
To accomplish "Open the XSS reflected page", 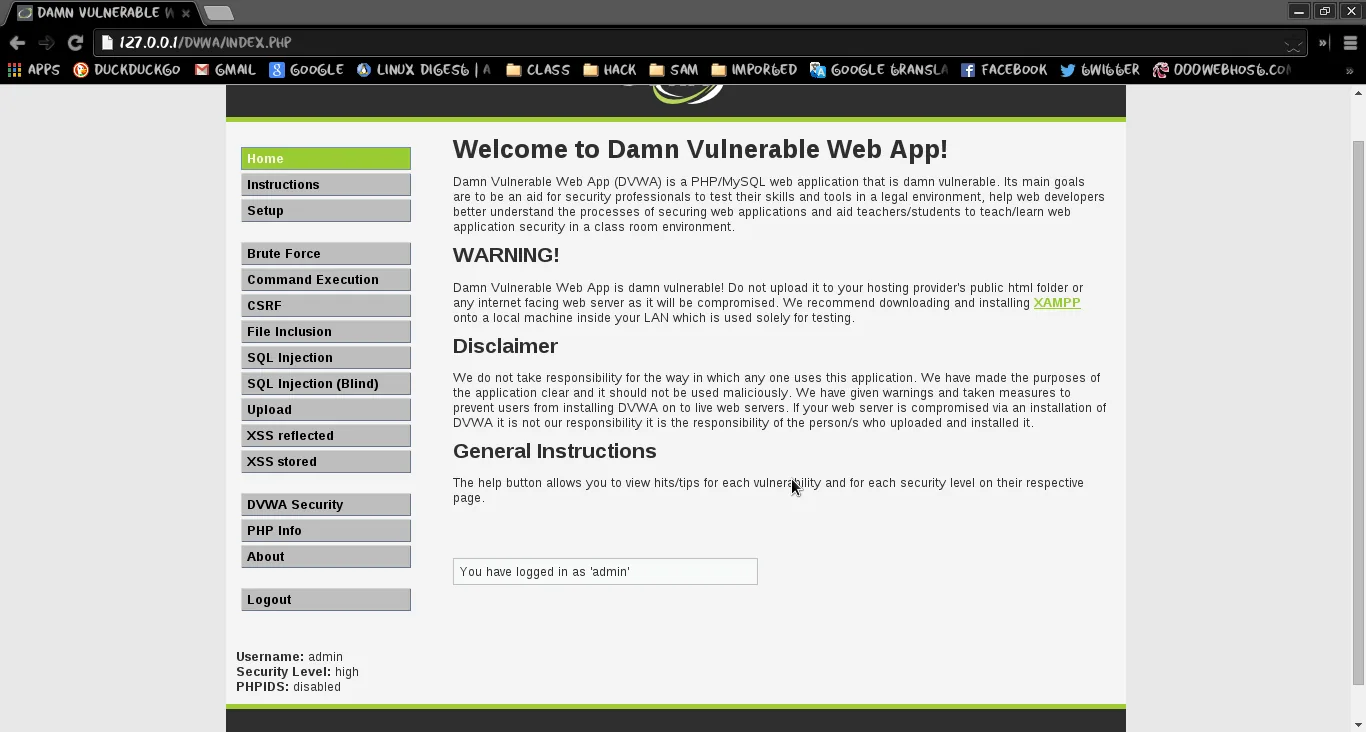I will point(326,436).
